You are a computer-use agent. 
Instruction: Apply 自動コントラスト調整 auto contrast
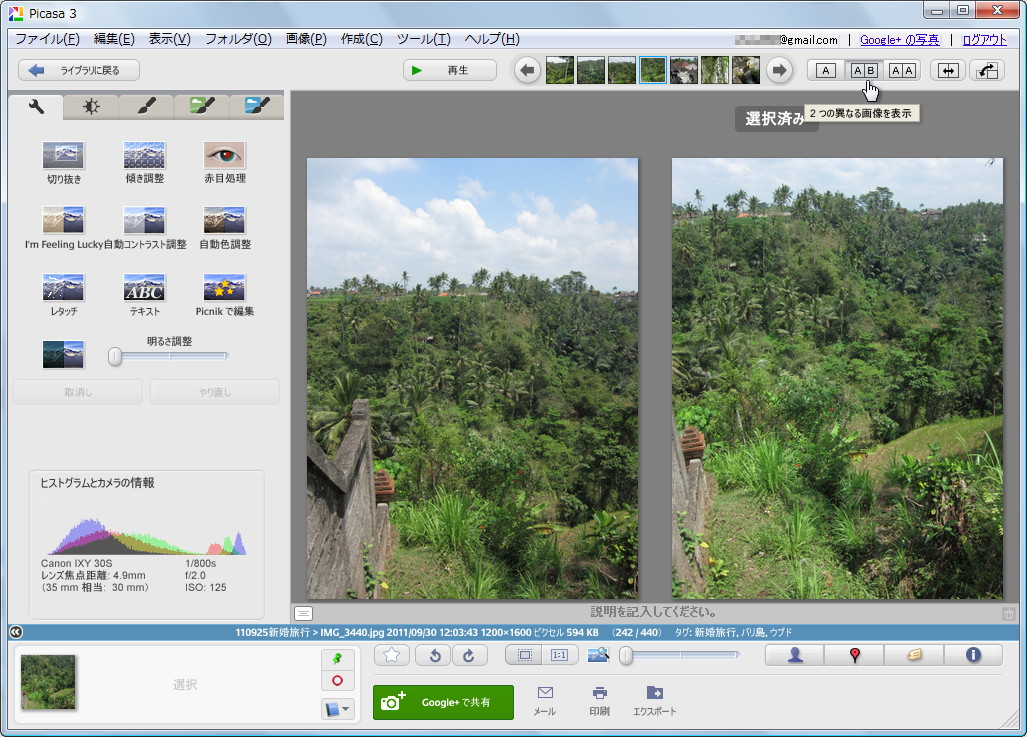coord(145,228)
